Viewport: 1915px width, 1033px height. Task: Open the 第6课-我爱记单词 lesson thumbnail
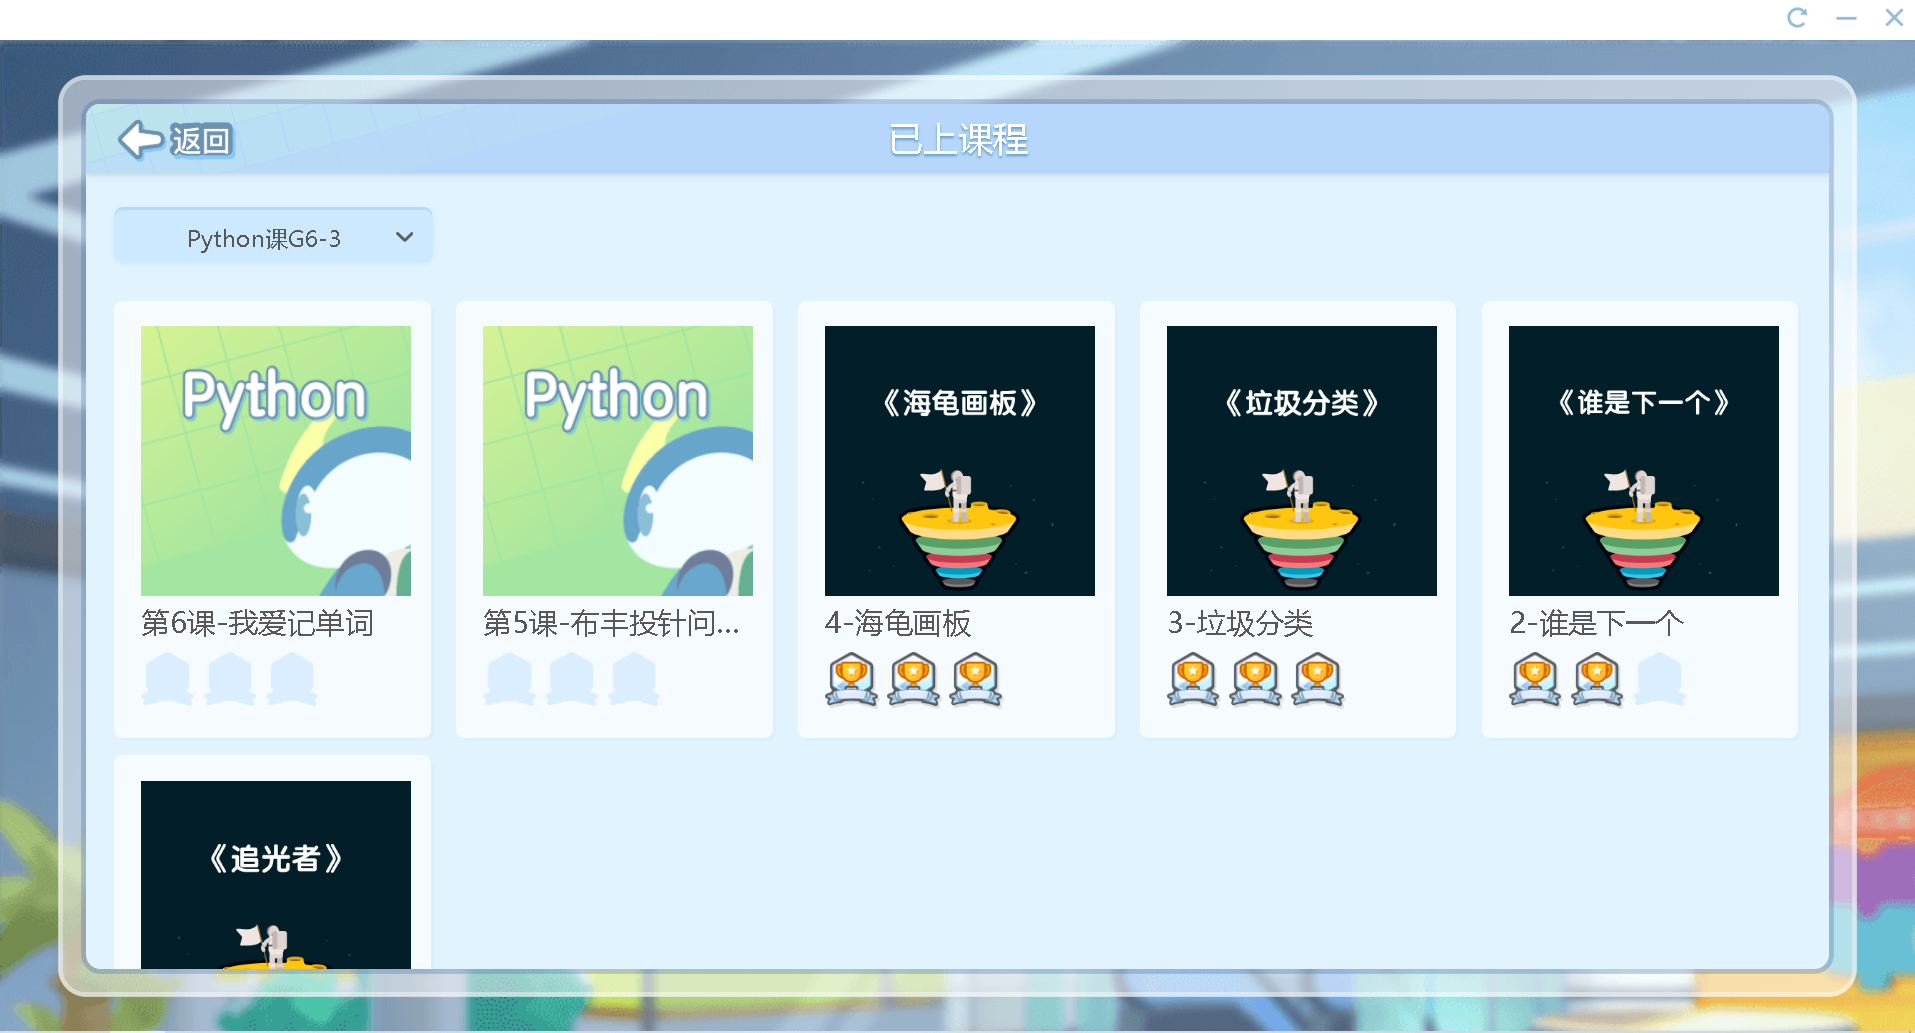click(276, 461)
